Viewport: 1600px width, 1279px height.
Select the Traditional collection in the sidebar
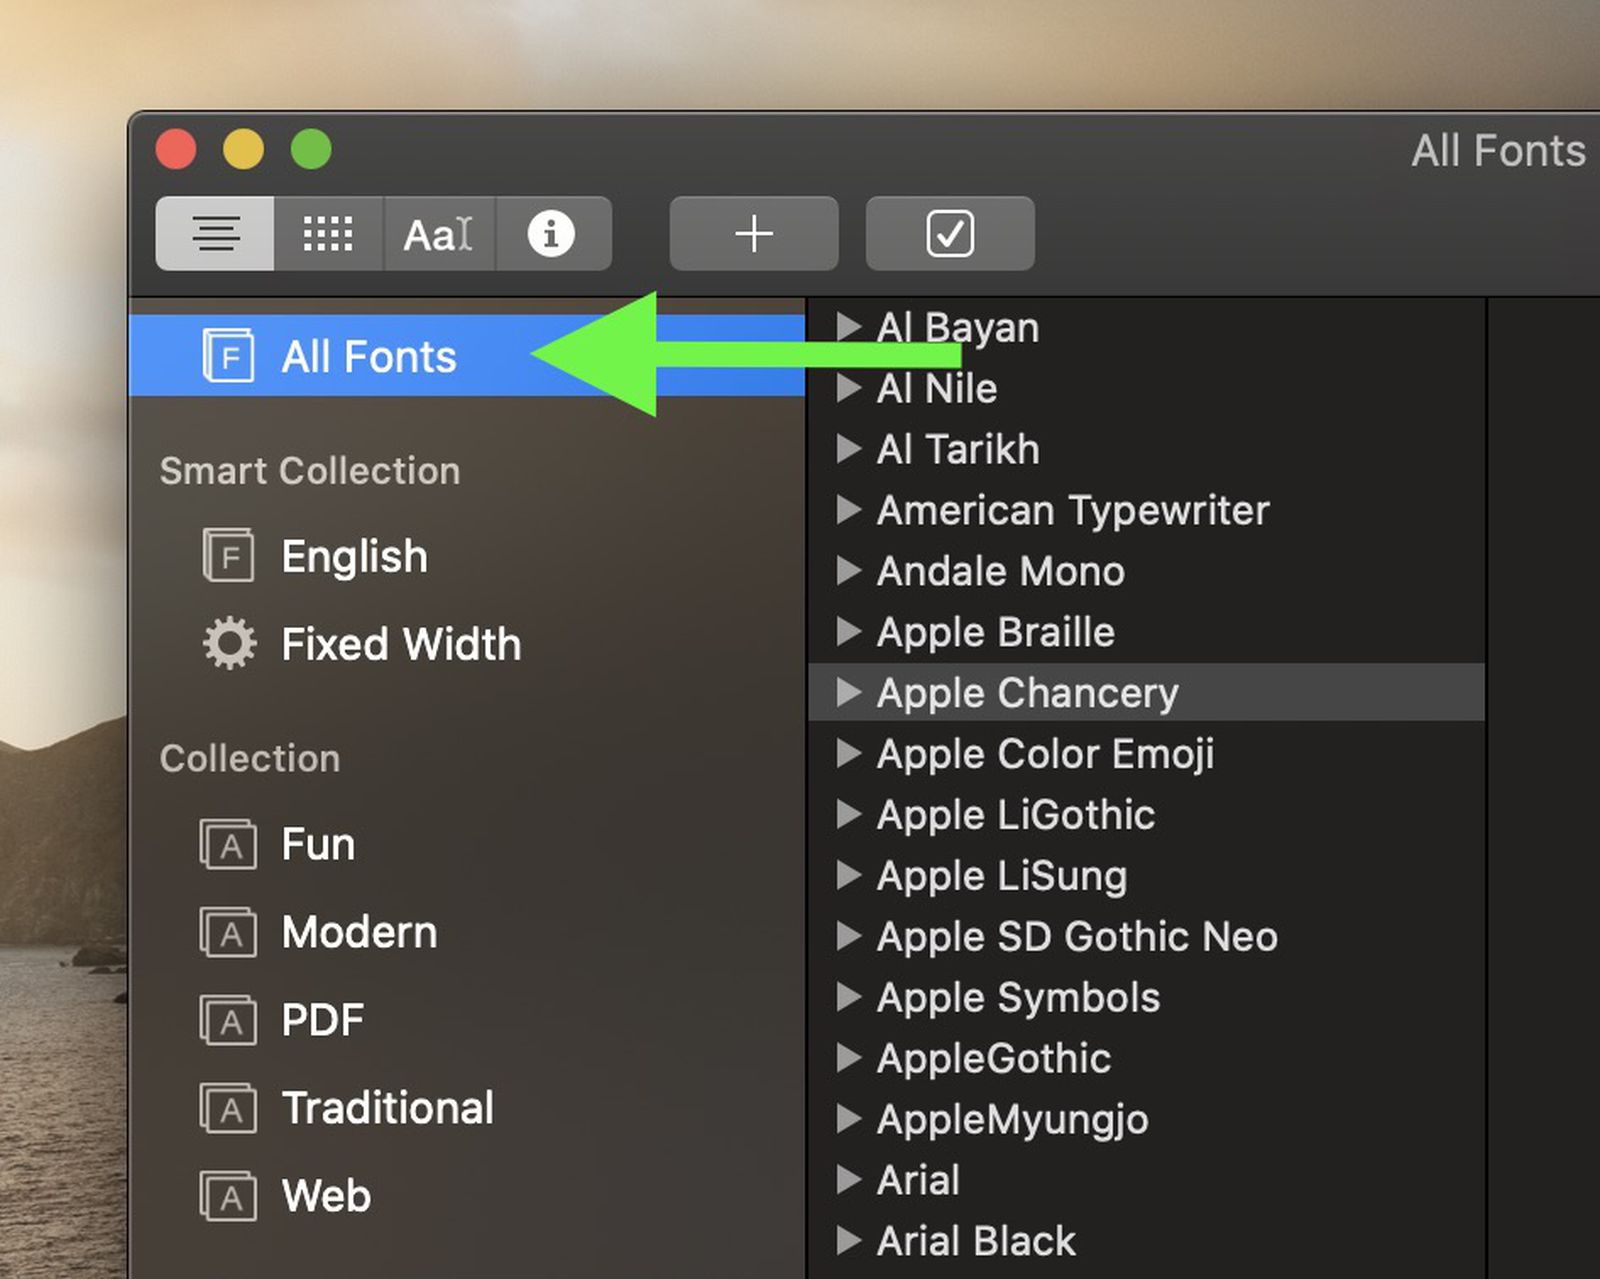click(388, 1107)
